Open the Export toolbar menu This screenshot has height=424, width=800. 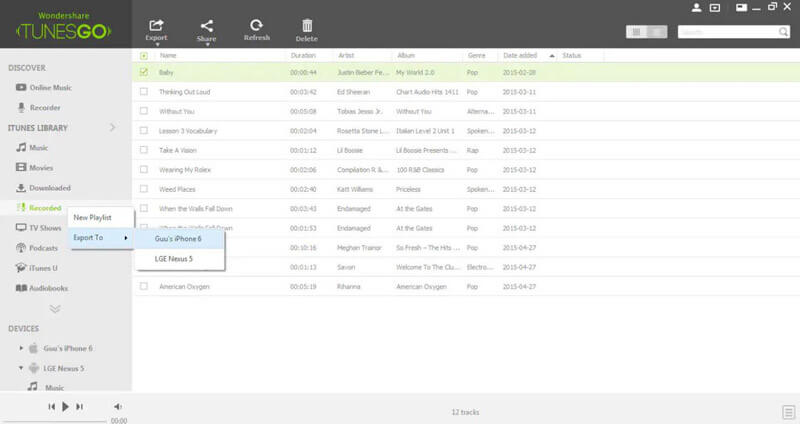[x=156, y=31]
